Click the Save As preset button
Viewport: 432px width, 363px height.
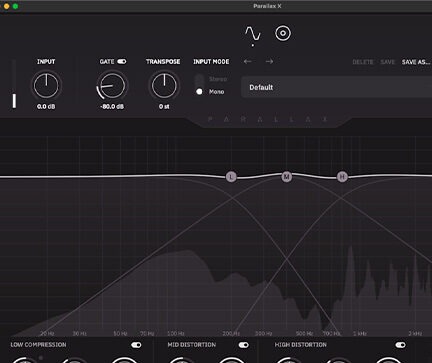[416, 62]
